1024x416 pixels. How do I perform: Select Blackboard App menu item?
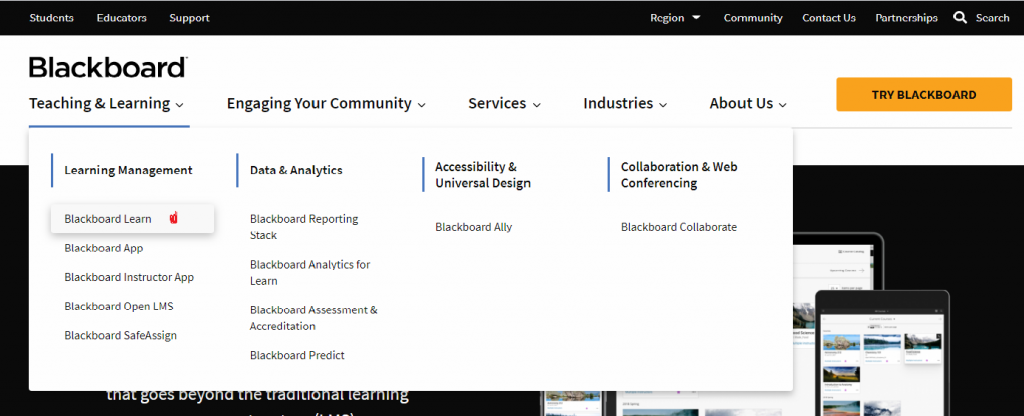[104, 248]
